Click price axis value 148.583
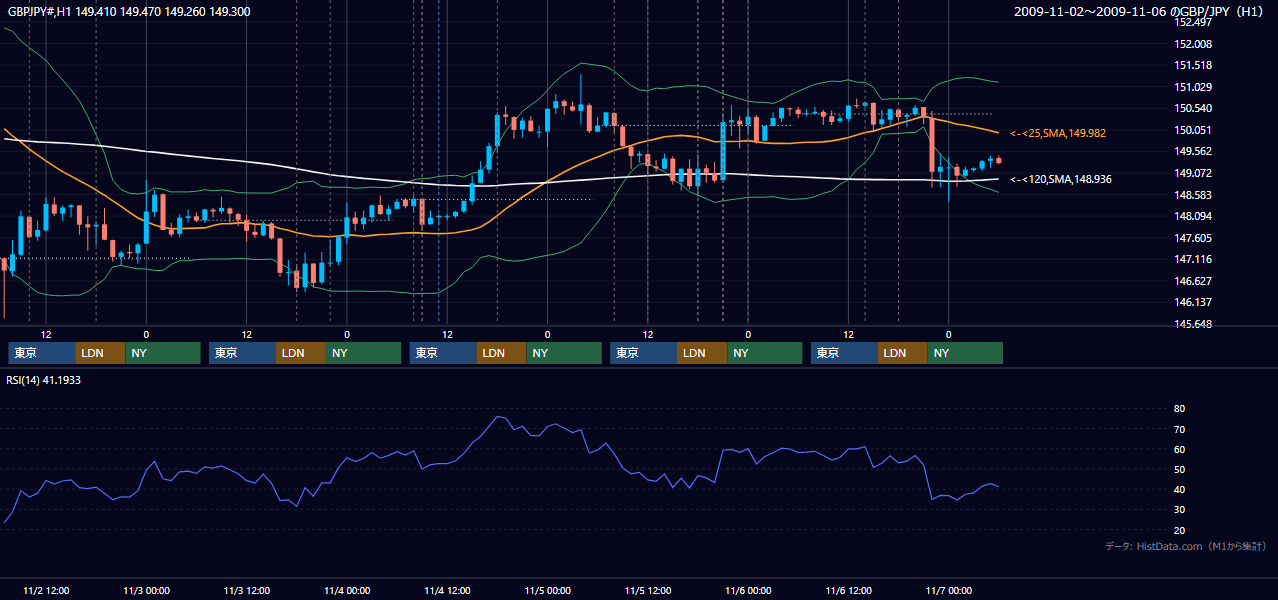 coord(1193,195)
